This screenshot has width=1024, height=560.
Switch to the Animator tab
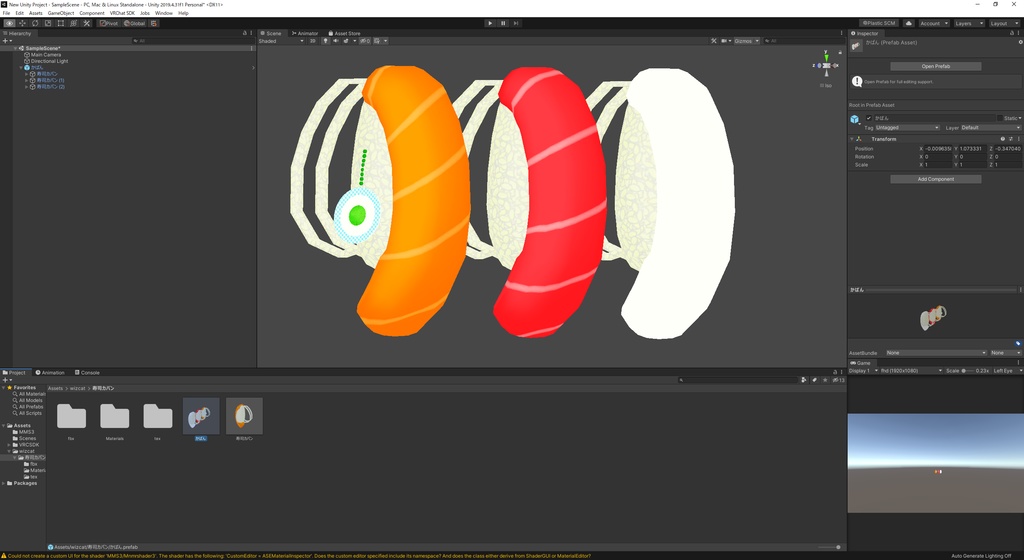click(305, 33)
